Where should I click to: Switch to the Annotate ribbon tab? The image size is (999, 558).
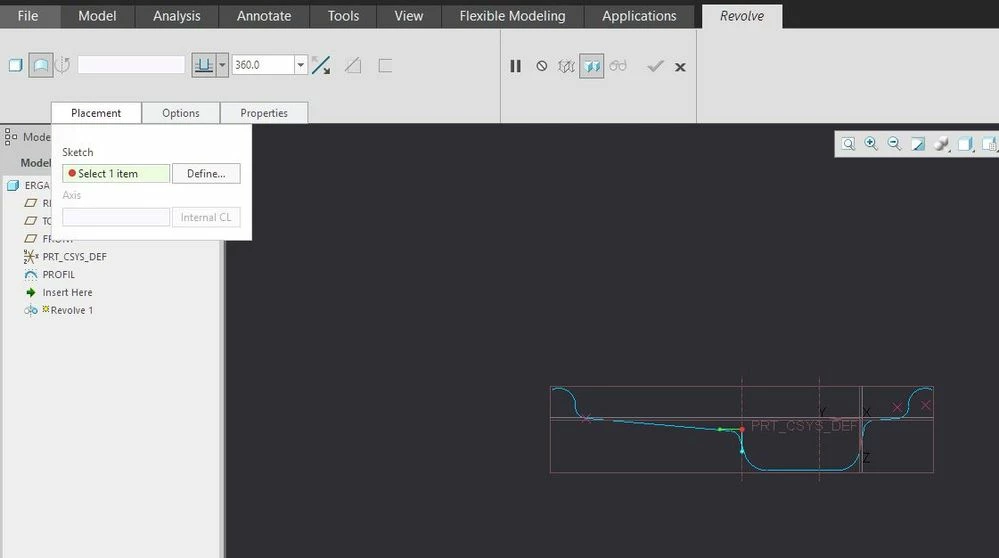point(264,15)
